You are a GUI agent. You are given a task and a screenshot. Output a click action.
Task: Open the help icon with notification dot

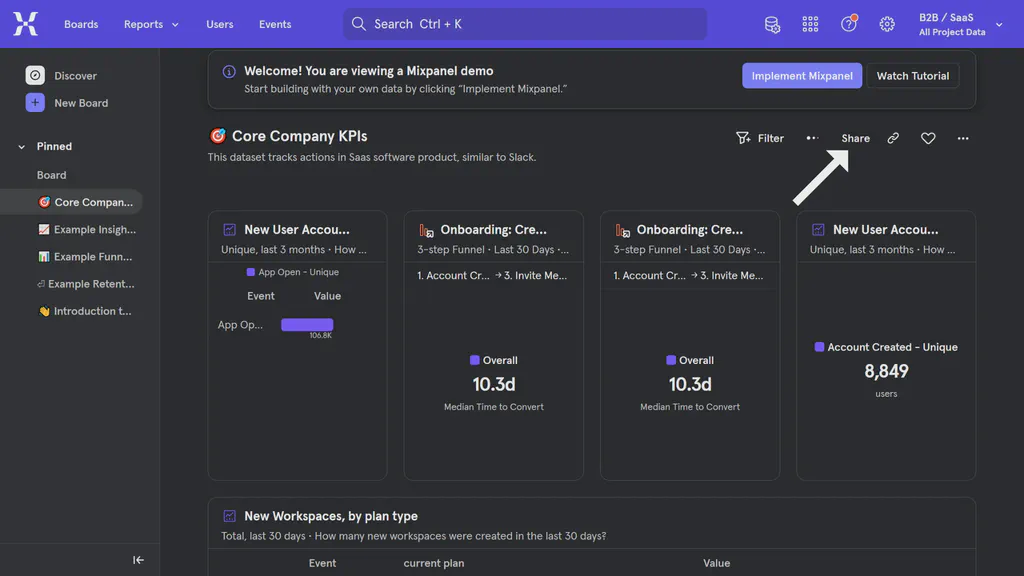pos(848,24)
